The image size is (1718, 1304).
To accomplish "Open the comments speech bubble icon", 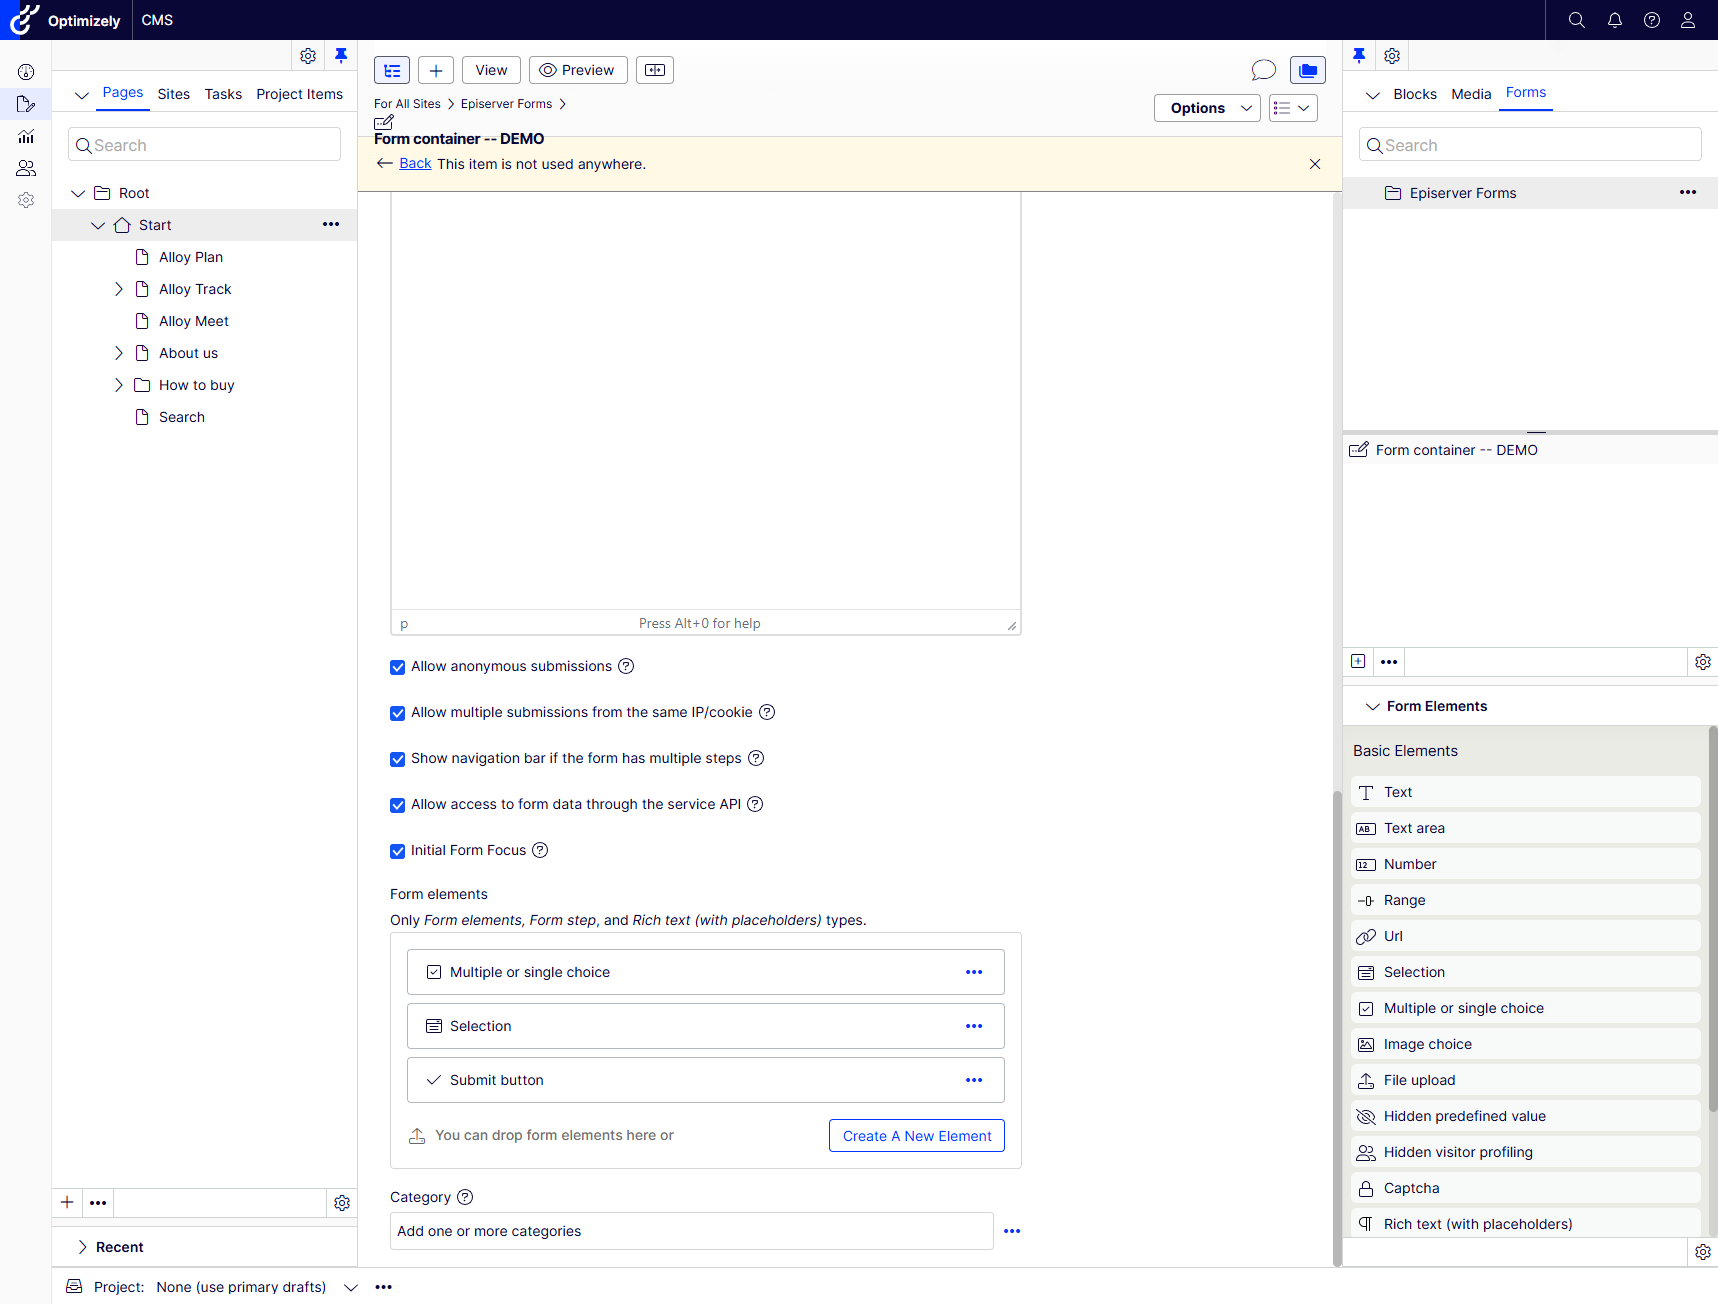I will (x=1263, y=70).
